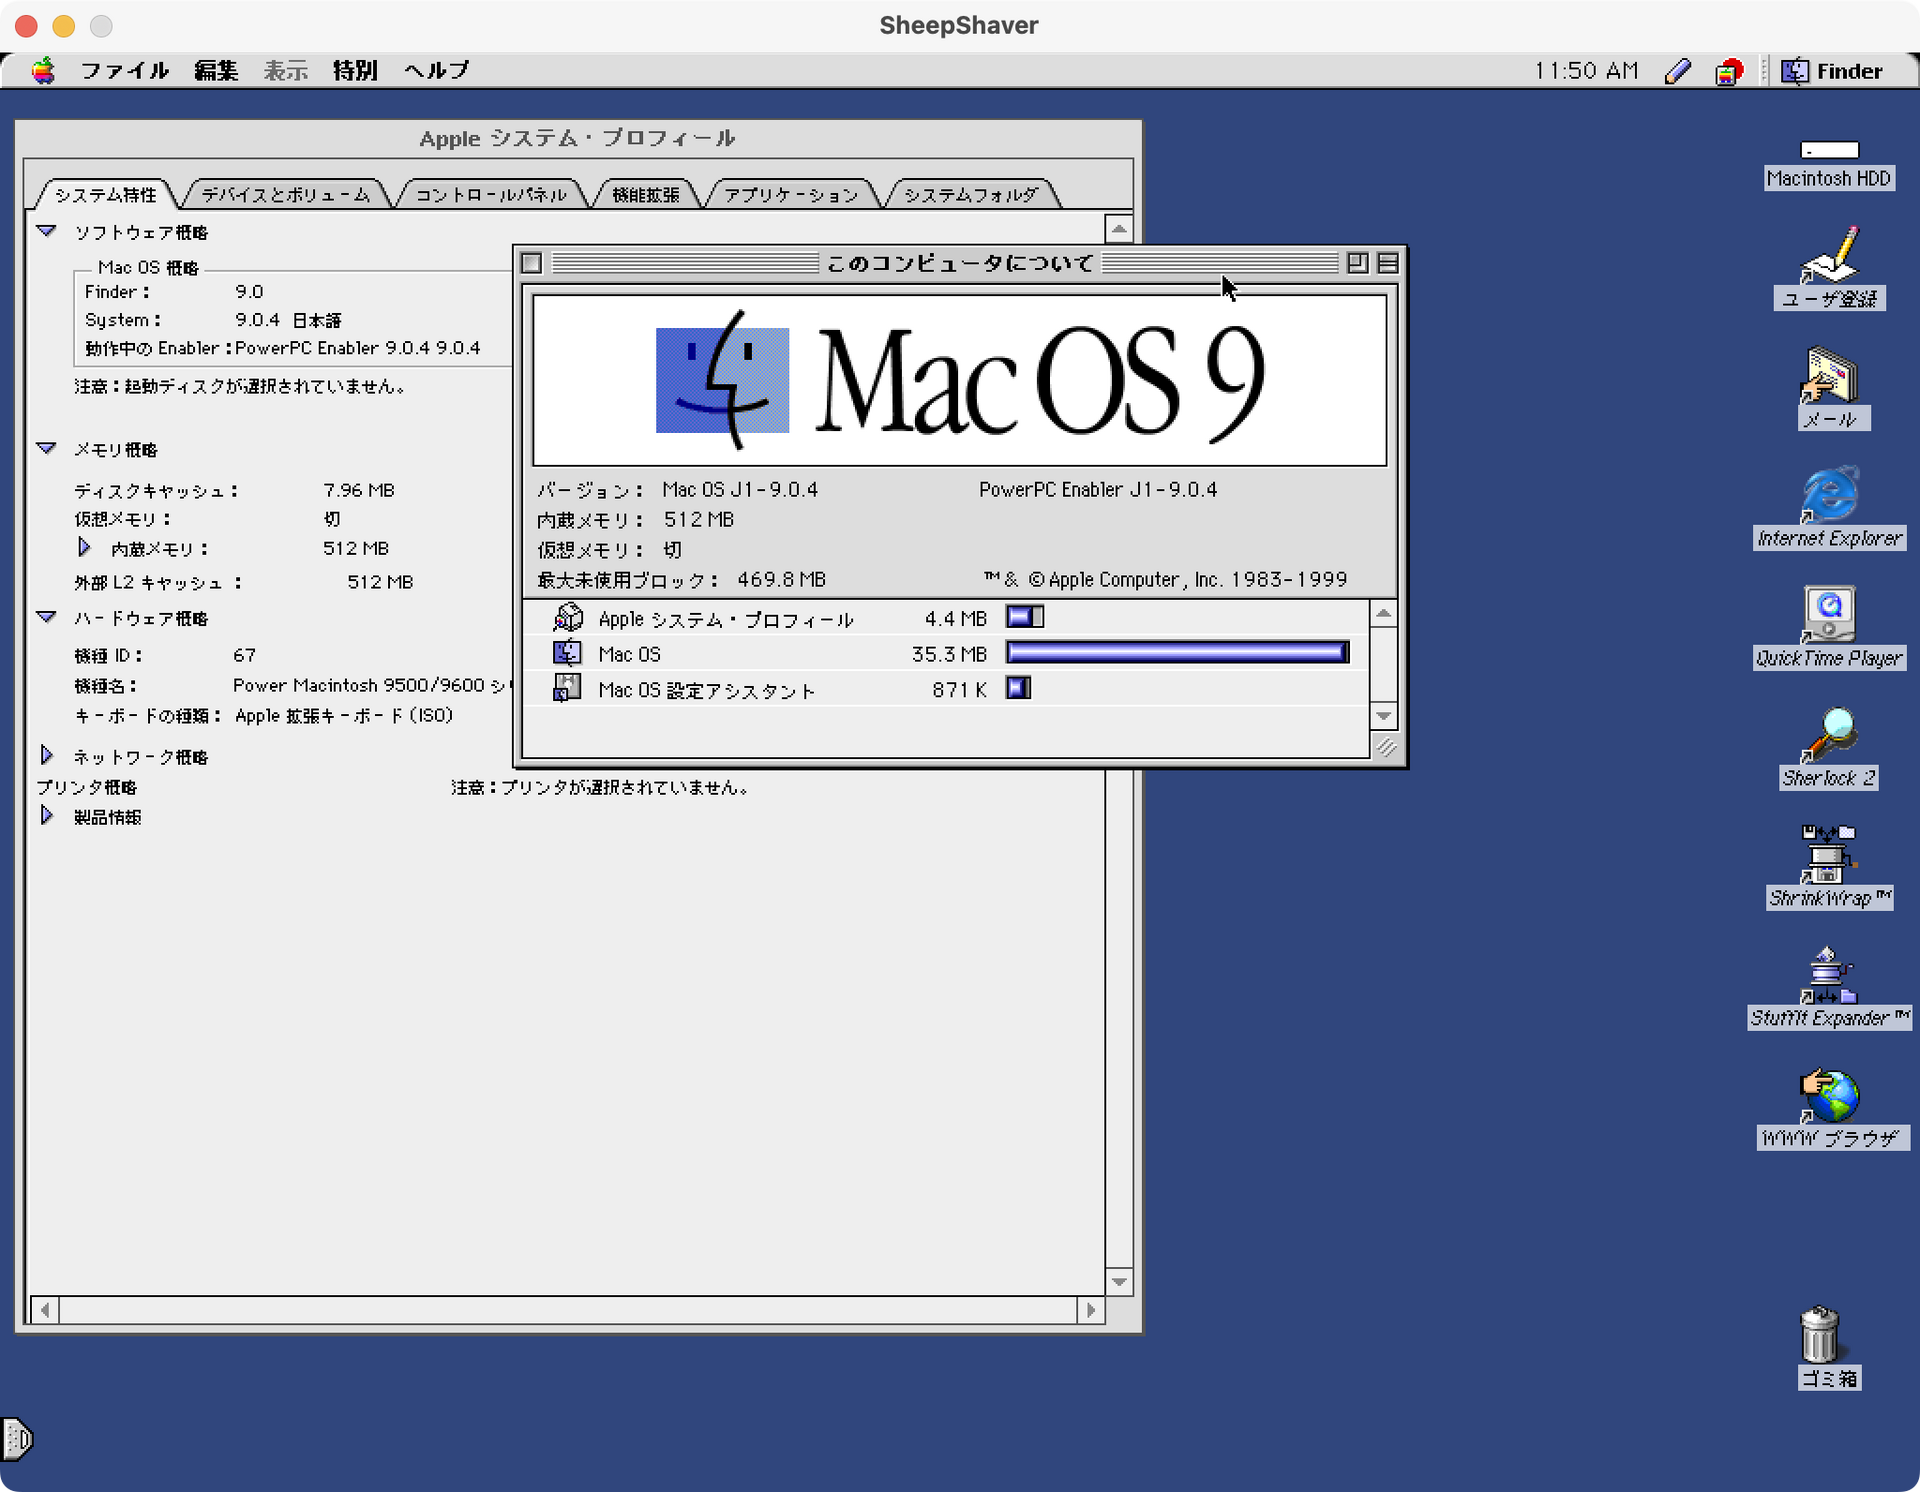Click the Power Macintosh 9500/9600 model name
The width and height of the screenshot is (1920, 1492).
[370, 685]
